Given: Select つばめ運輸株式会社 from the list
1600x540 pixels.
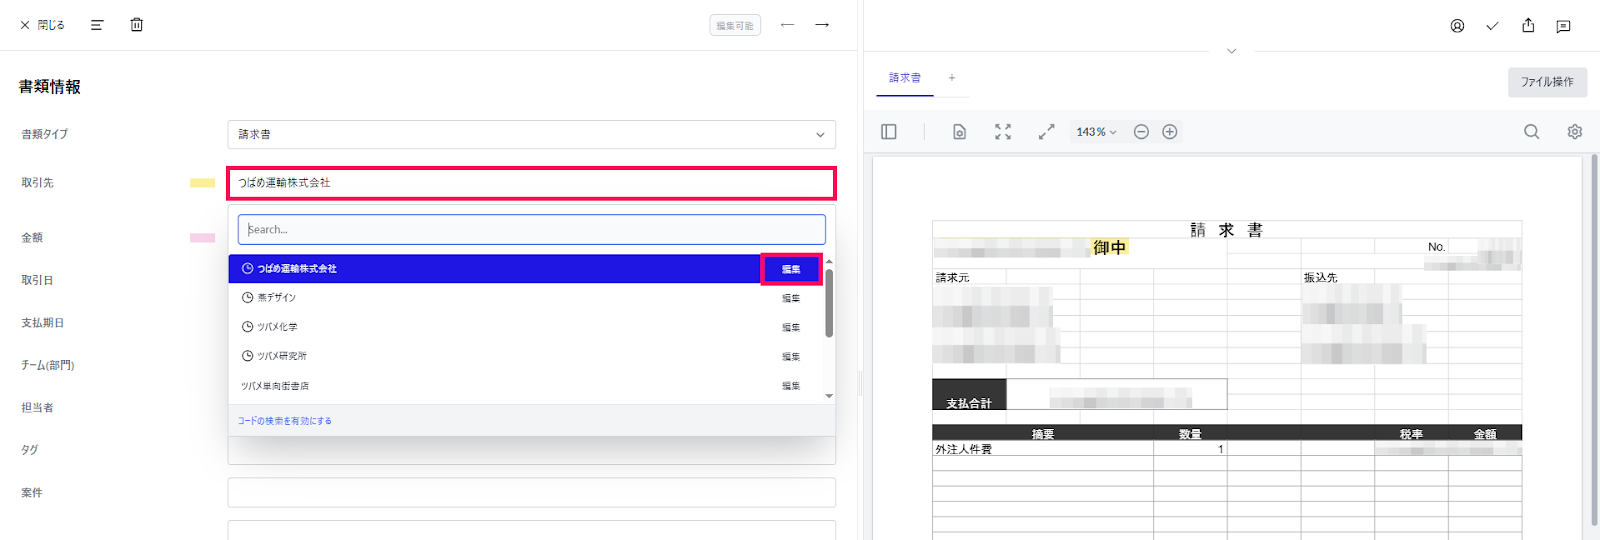Looking at the screenshot, I should (x=495, y=269).
